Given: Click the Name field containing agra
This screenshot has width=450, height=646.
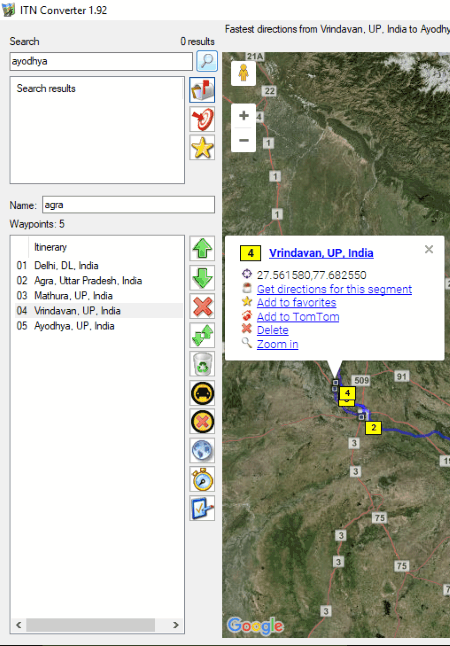Looking at the screenshot, I should tap(128, 205).
